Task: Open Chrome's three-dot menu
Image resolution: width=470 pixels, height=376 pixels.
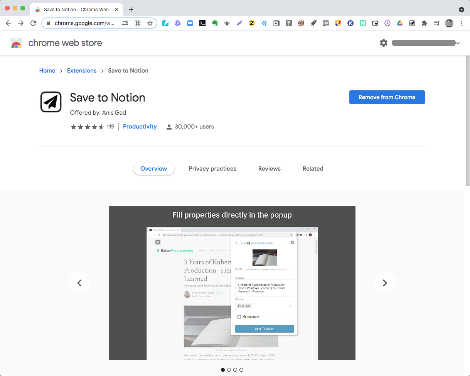Action: 461,23
